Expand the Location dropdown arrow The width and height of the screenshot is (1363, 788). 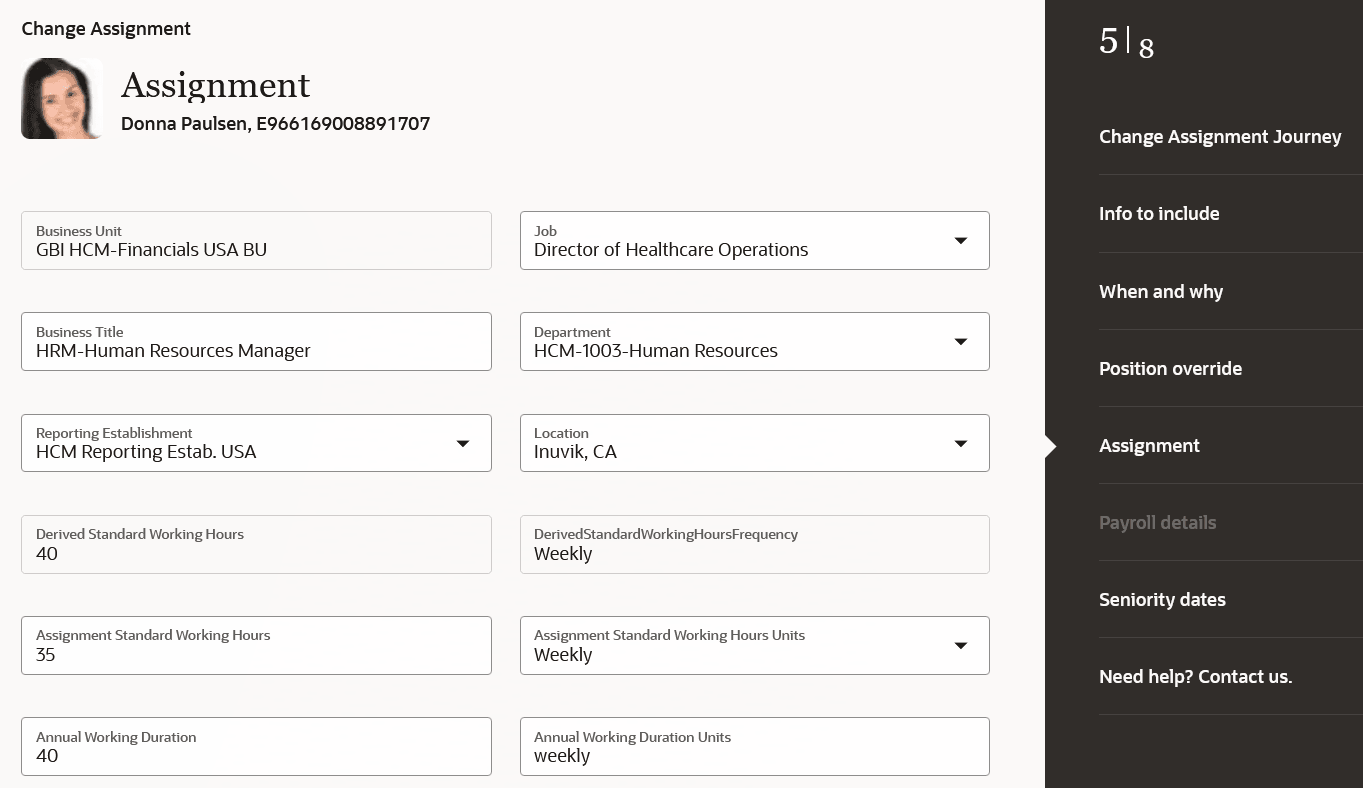click(960, 443)
